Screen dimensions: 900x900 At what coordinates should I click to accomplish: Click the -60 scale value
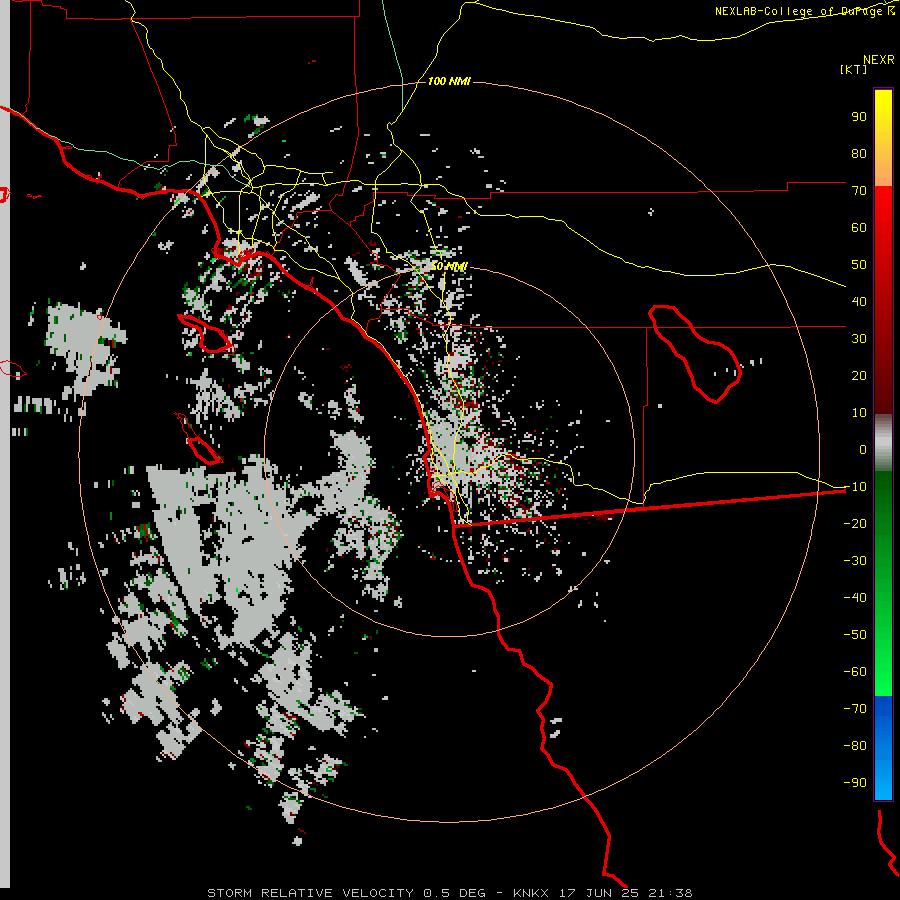point(855,672)
